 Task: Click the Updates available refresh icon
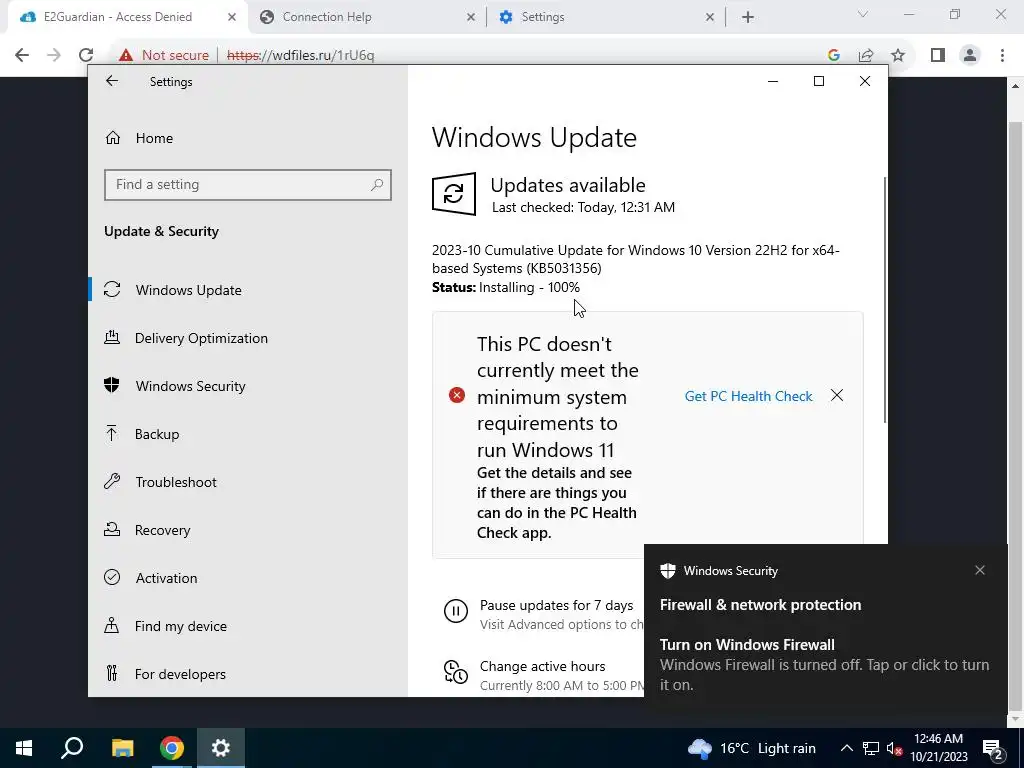[x=454, y=194]
